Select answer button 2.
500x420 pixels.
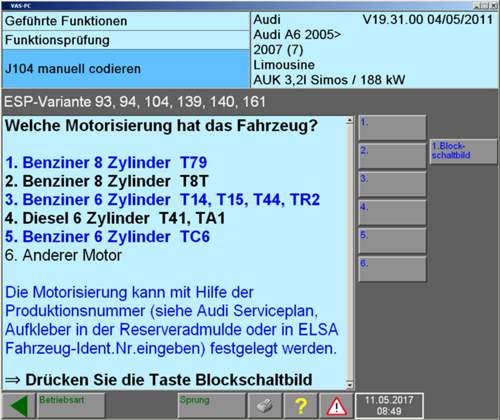click(x=392, y=156)
